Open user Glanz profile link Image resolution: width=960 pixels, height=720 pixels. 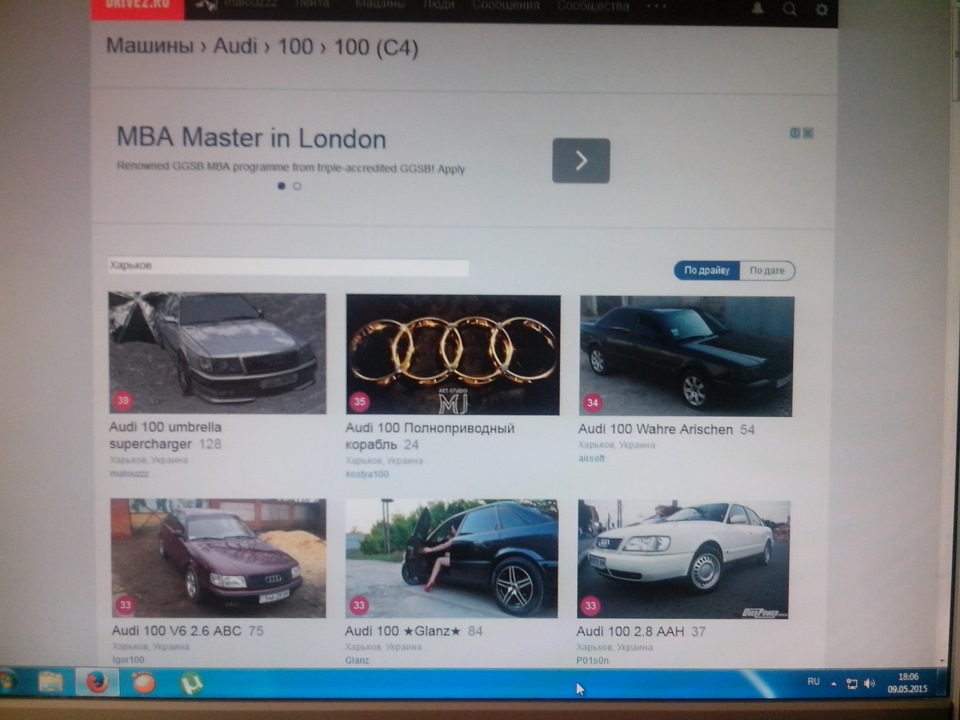coord(357,660)
